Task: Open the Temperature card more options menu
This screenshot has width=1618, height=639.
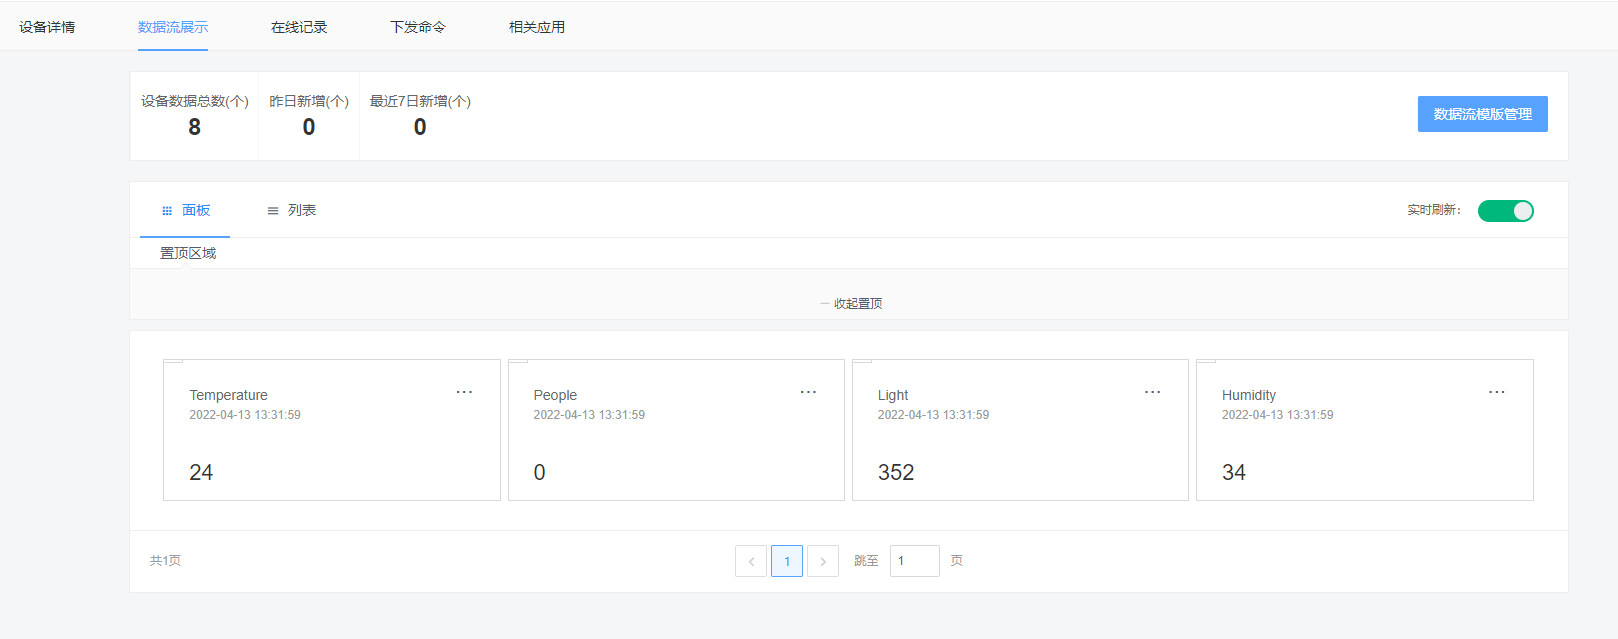Action: (x=464, y=392)
